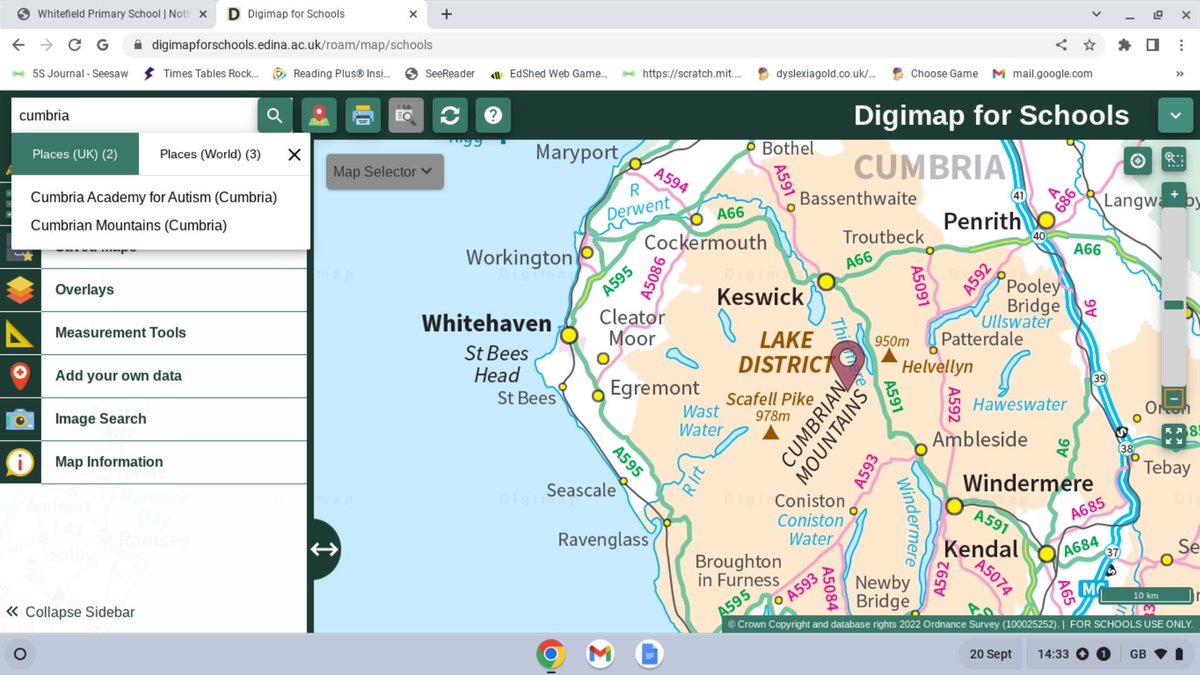Click the locate-me target map button
This screenshot has height=675, width=1200.
pyautogui.click(x=1138, y=160)
